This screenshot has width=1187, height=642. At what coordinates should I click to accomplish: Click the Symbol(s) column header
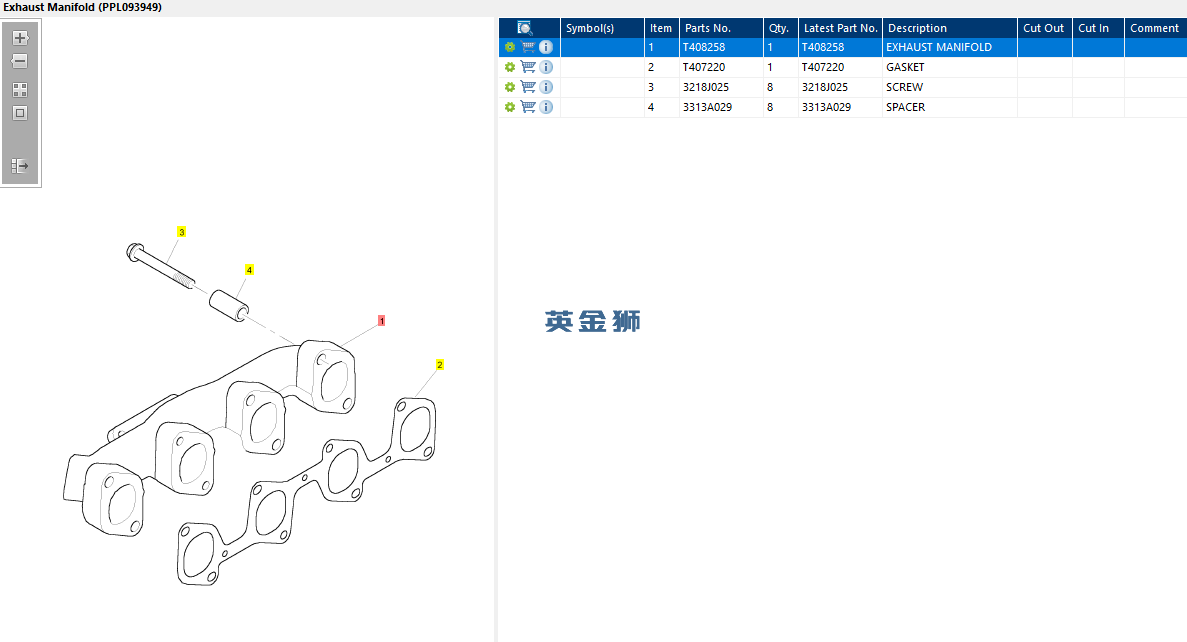tap(603, 28)
